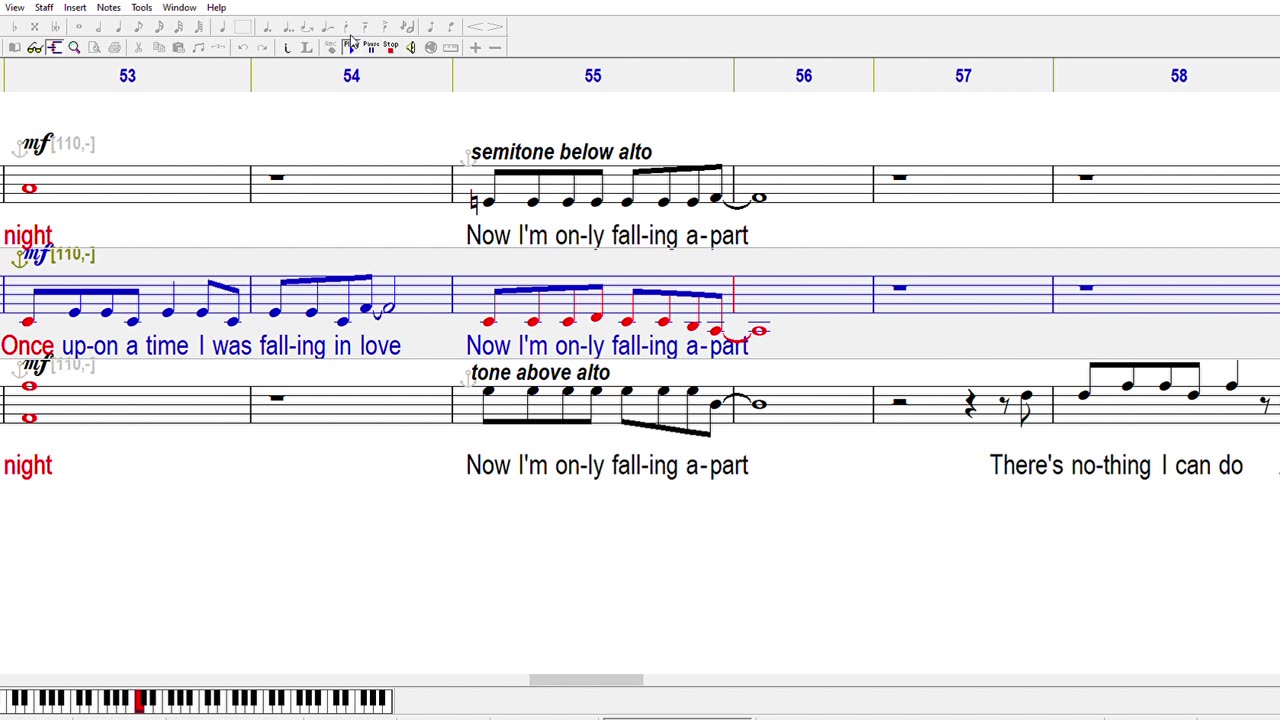Screen dimensions: 1280x720
Task: Click the paste clipboard icon
Action: click(x=178, y=47)
